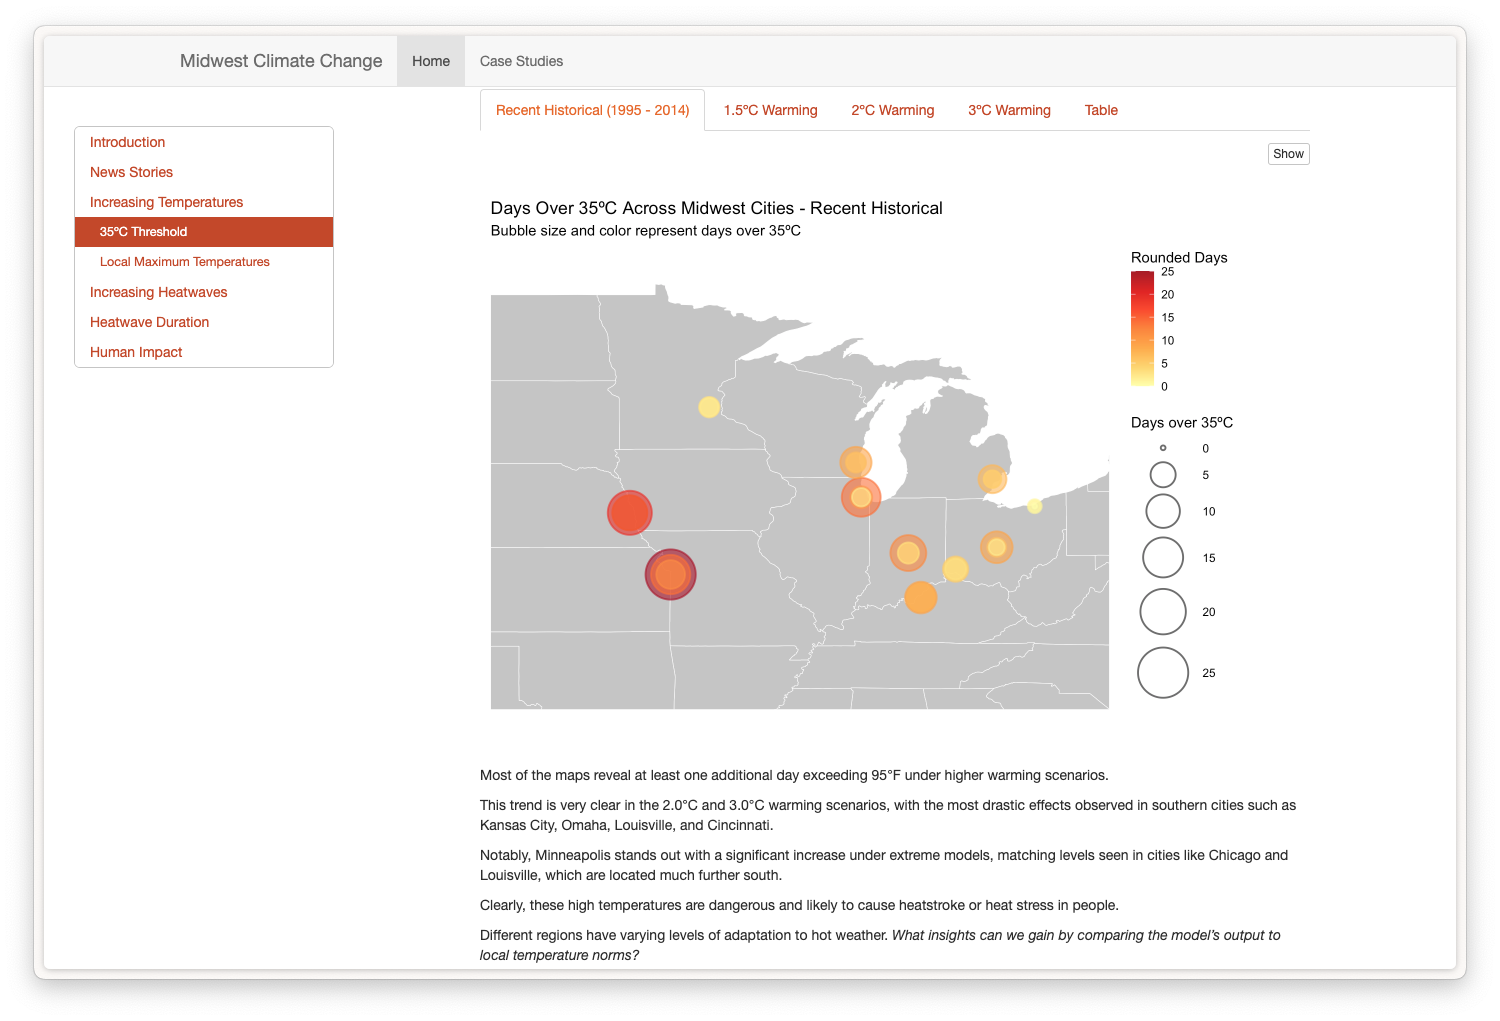Open the Home navbar tab

(431, 61)
